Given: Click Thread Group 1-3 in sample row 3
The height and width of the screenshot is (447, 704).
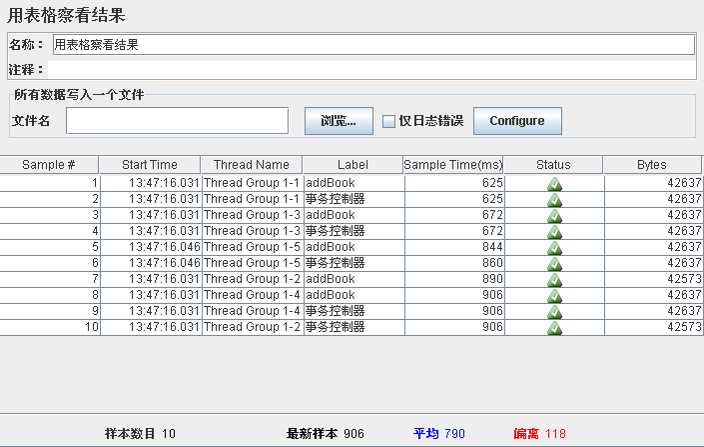Looking at the screenshot, I should coord(251,215).
